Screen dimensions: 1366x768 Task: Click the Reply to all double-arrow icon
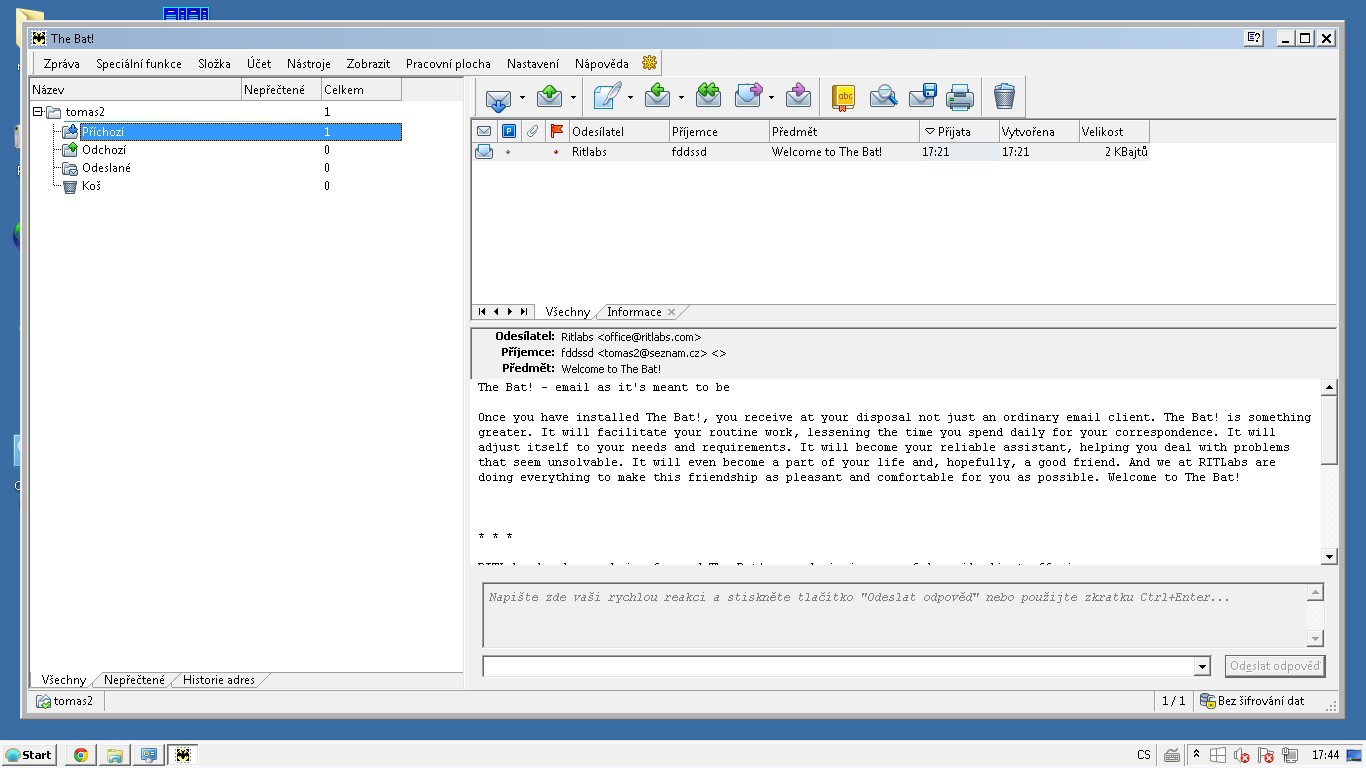(708, 97)
